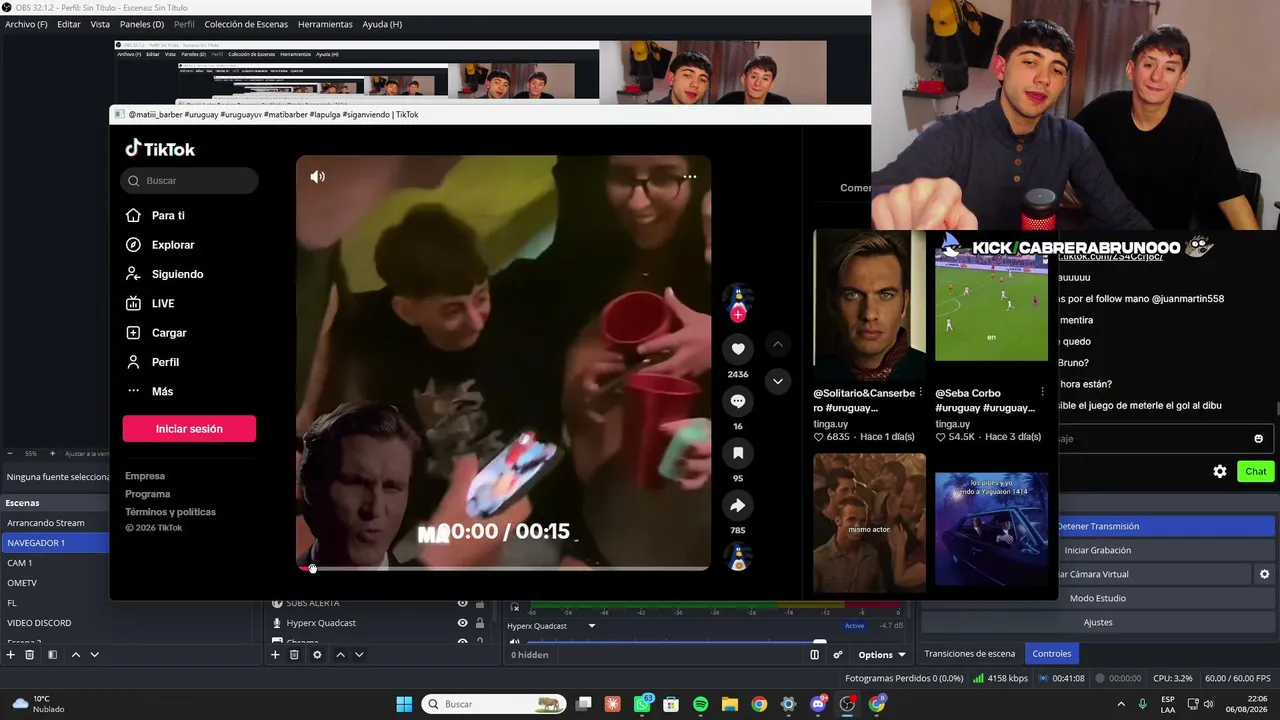Add a new source with plus icon

coord(275,655)
